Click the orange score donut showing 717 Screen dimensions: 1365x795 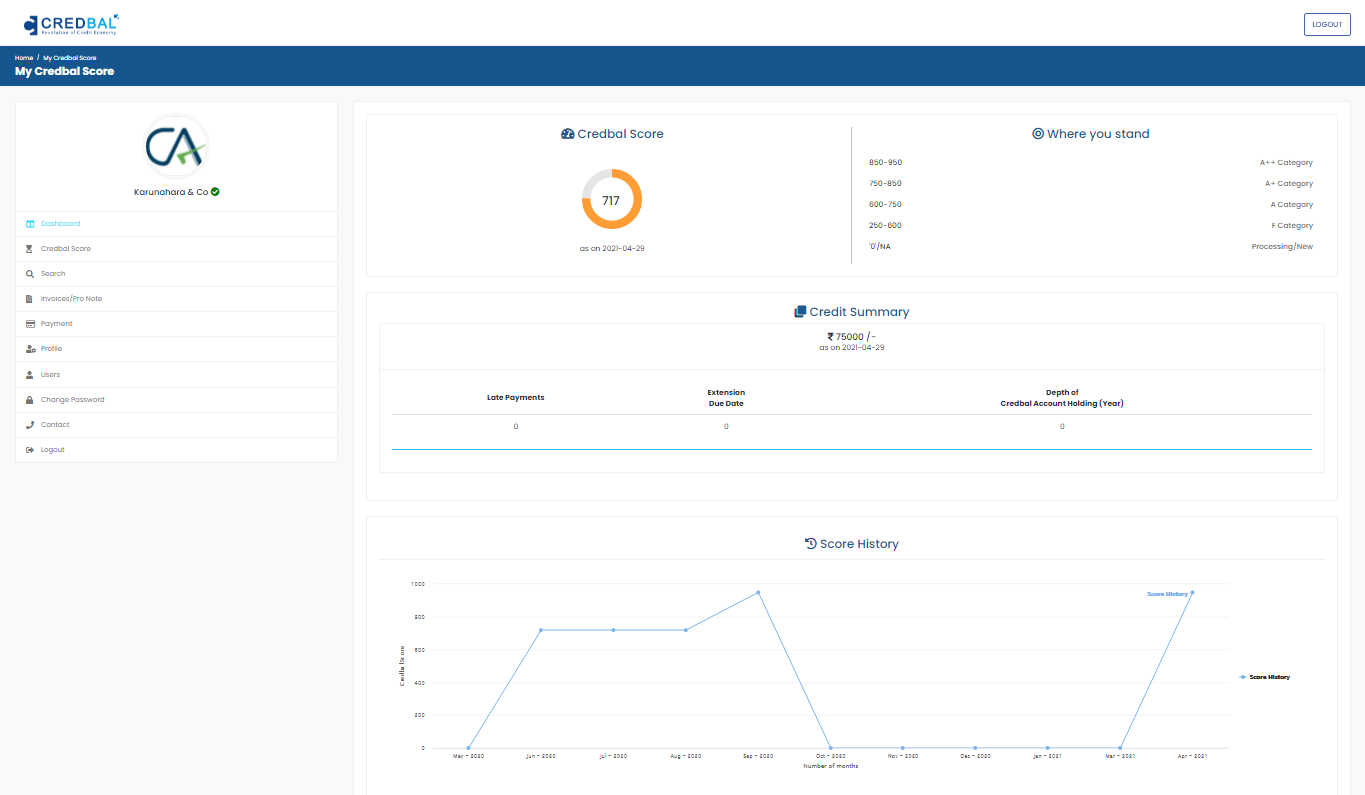pos(611,200)
